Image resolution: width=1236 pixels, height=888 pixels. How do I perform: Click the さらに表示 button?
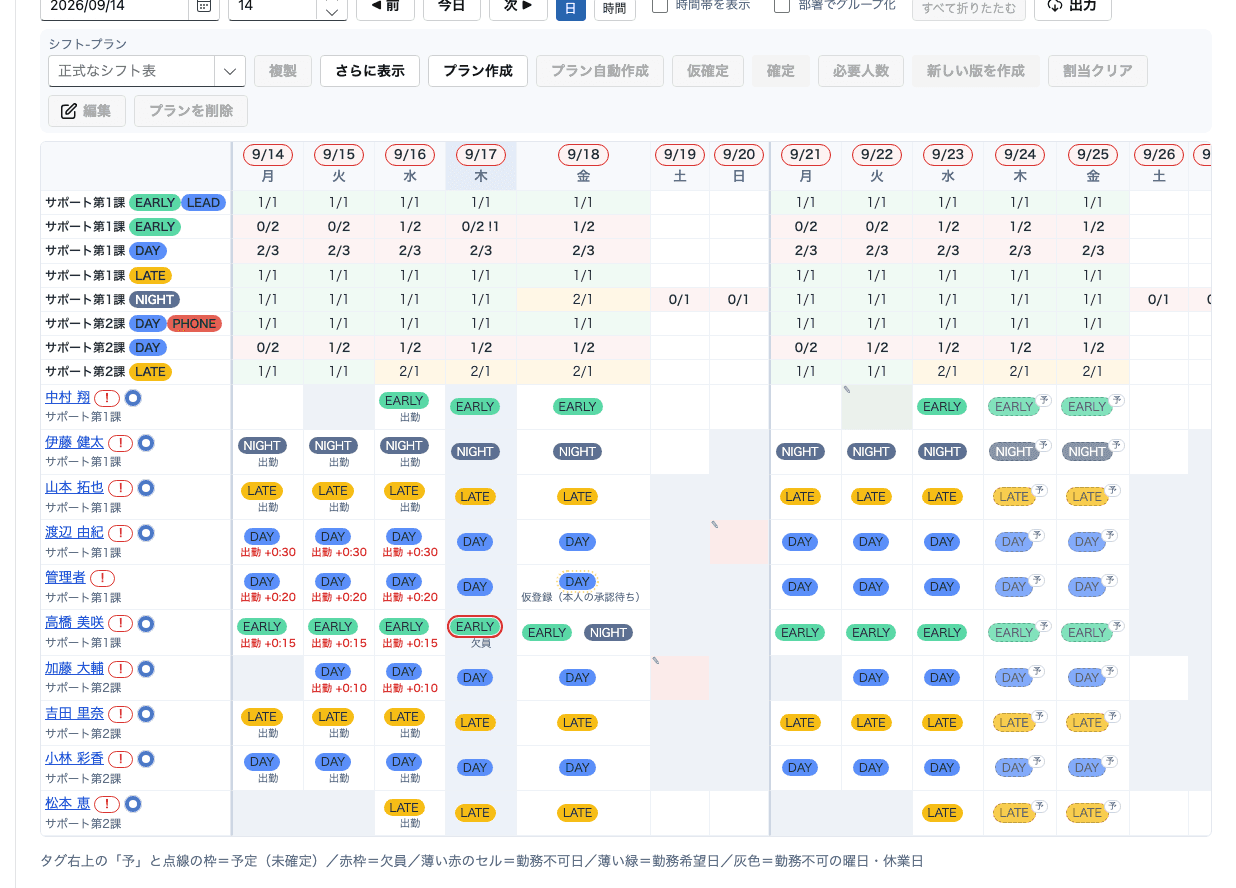tap(370, 71)
